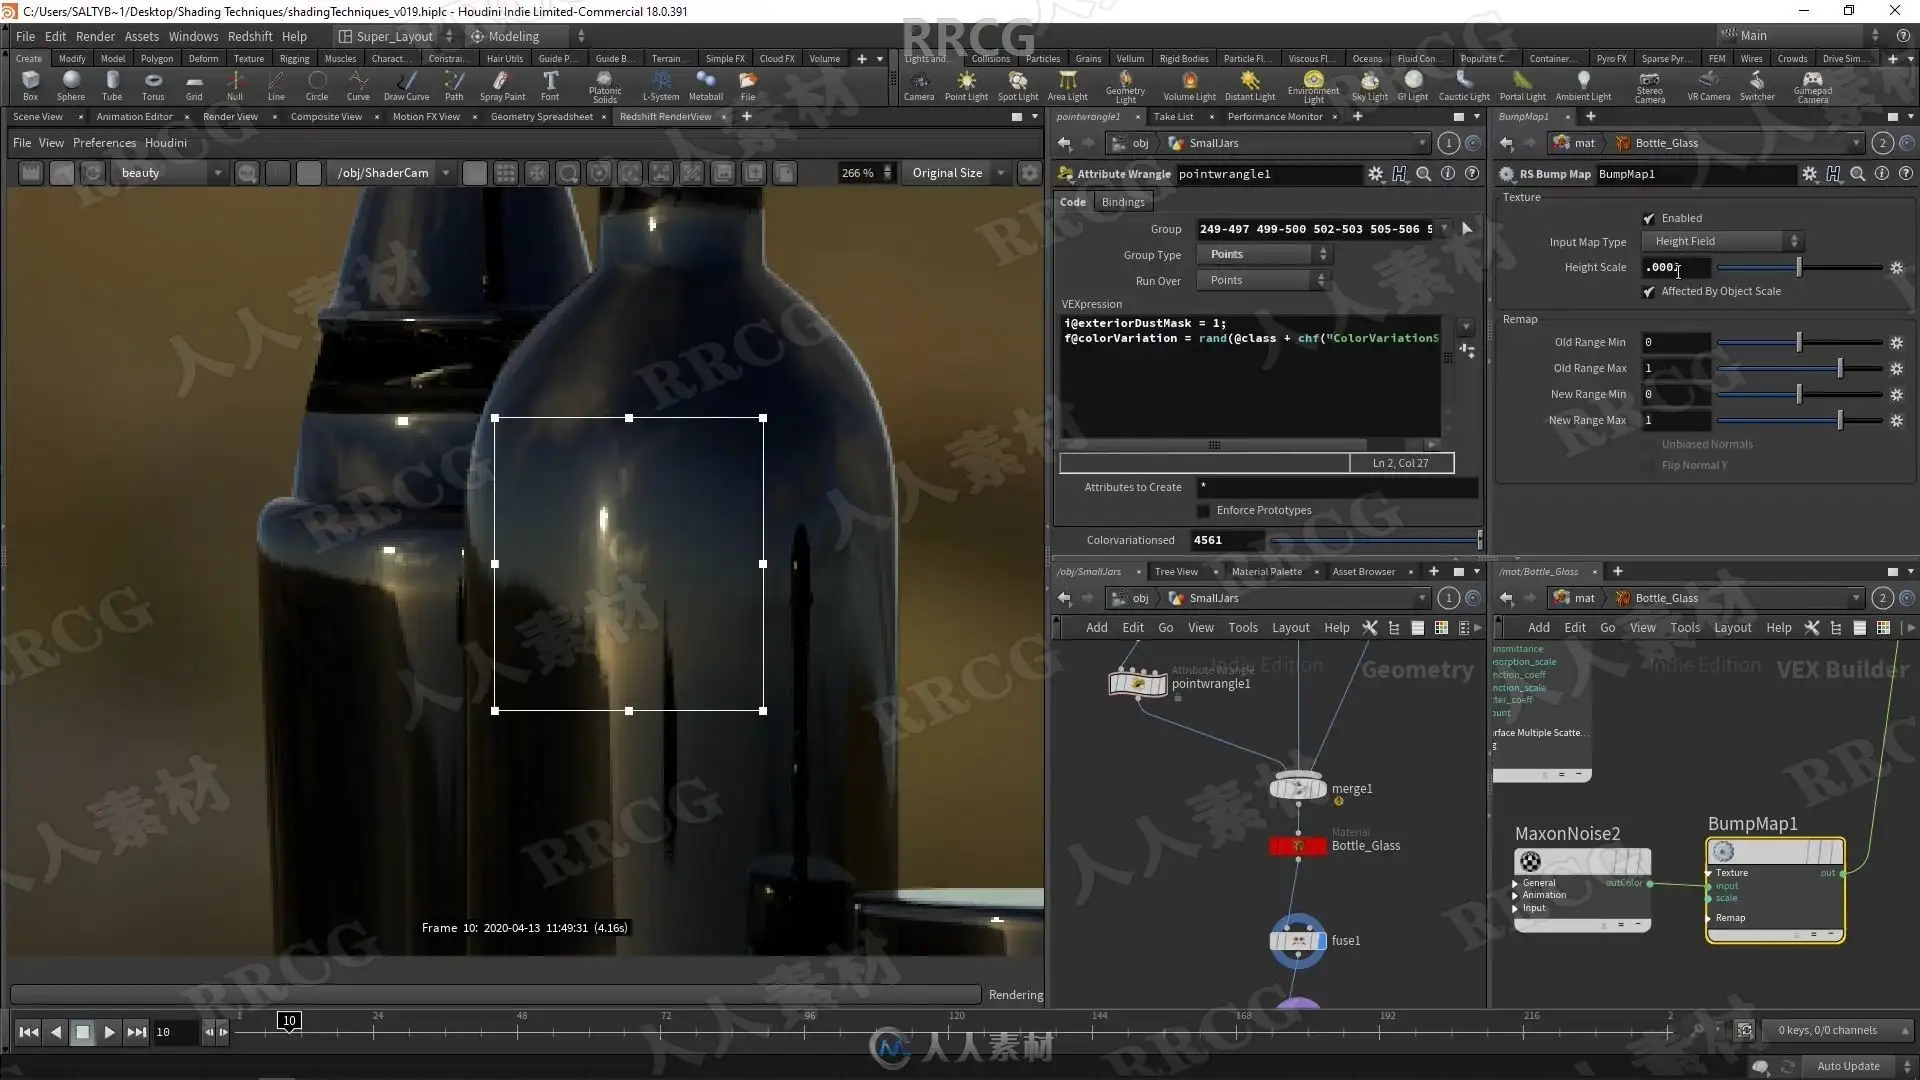Image resolution: width=1920 pixels, height=1080 pixels.
Task: Click the Torus shelf tool
Action: 152,84
